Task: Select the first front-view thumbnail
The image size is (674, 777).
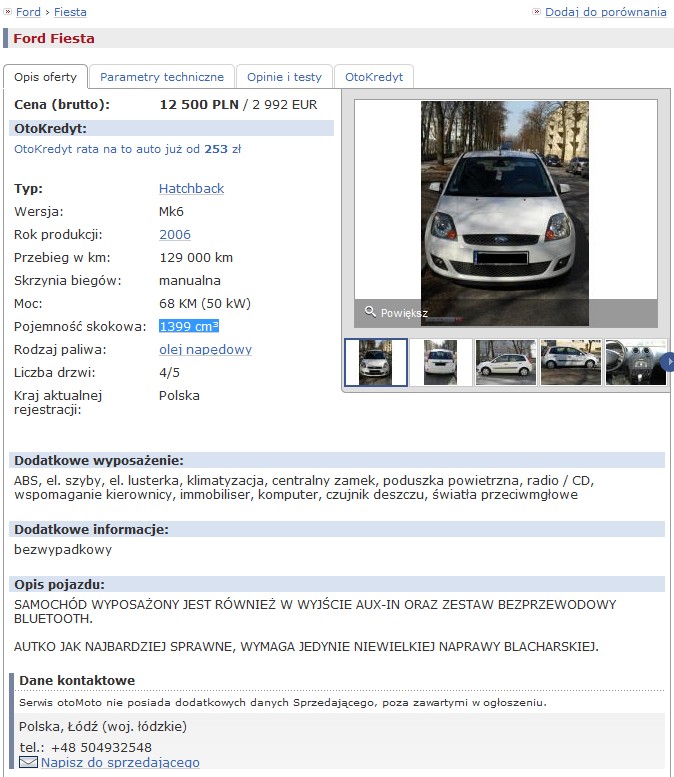Action: (376, 362)
